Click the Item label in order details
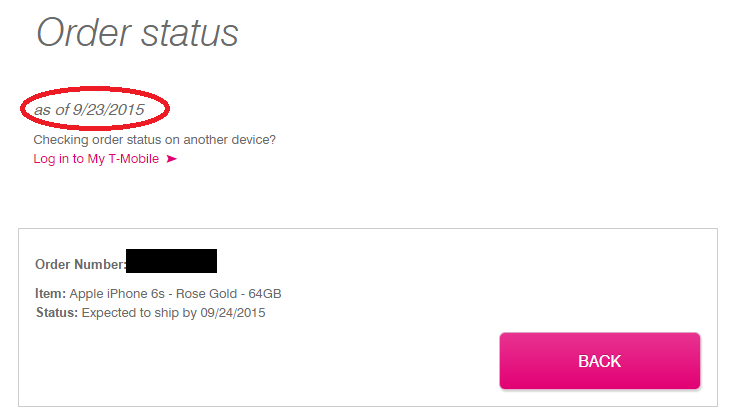The width and height of the screenshot is (730, 414). click(50, 294)
